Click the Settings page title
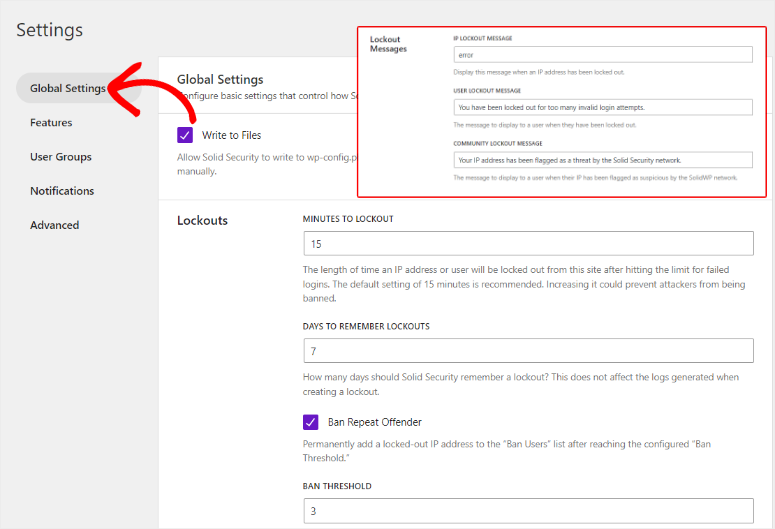 [50, 30]
